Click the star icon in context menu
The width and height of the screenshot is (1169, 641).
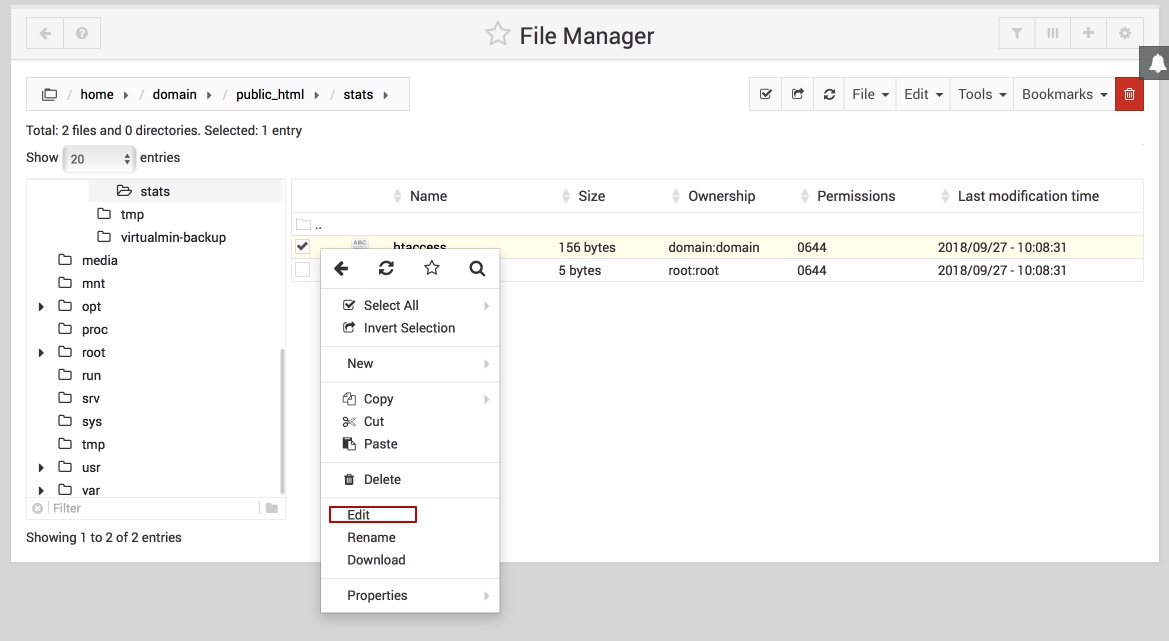431,268
